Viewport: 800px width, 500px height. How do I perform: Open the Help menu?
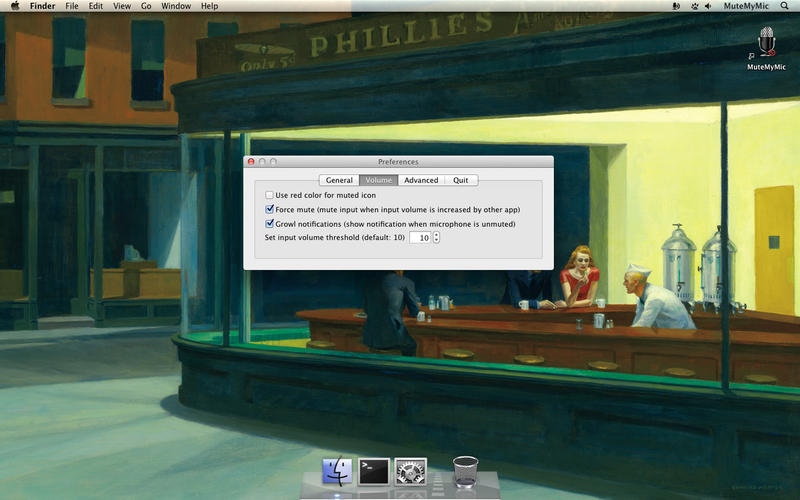210,6
